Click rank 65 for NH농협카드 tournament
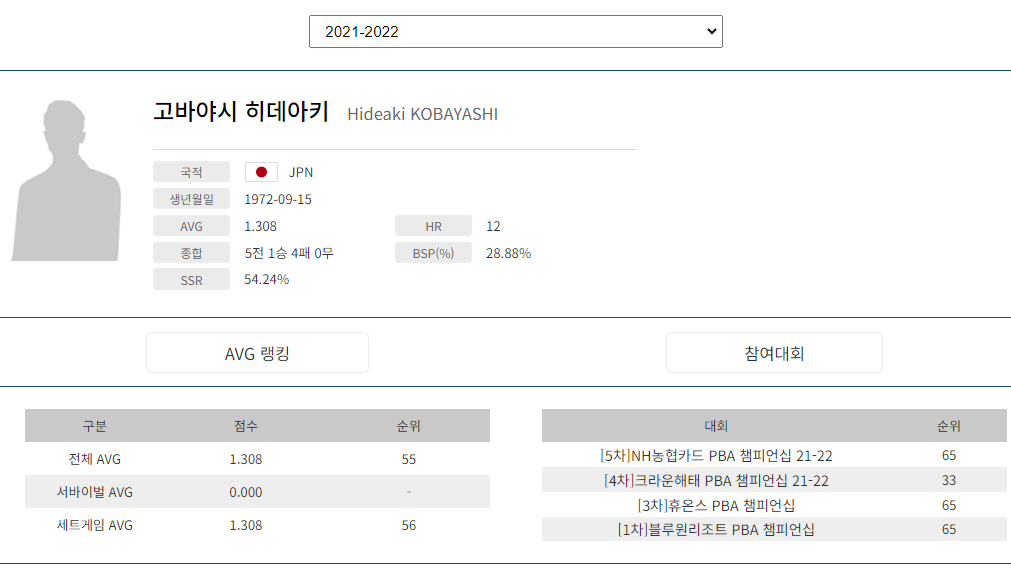This screenshot has height=572, width=1011. coord(948,455)
